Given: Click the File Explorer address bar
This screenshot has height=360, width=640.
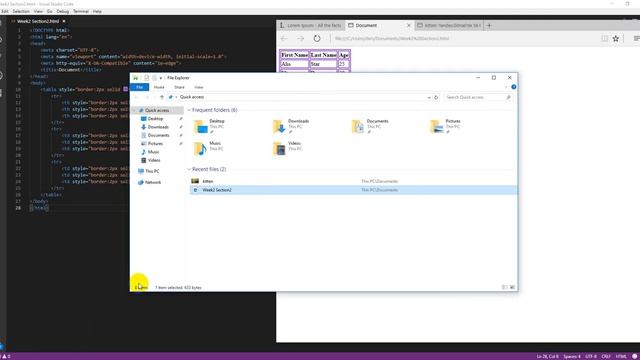Looking at the screenshot, I should coord(300,97).
